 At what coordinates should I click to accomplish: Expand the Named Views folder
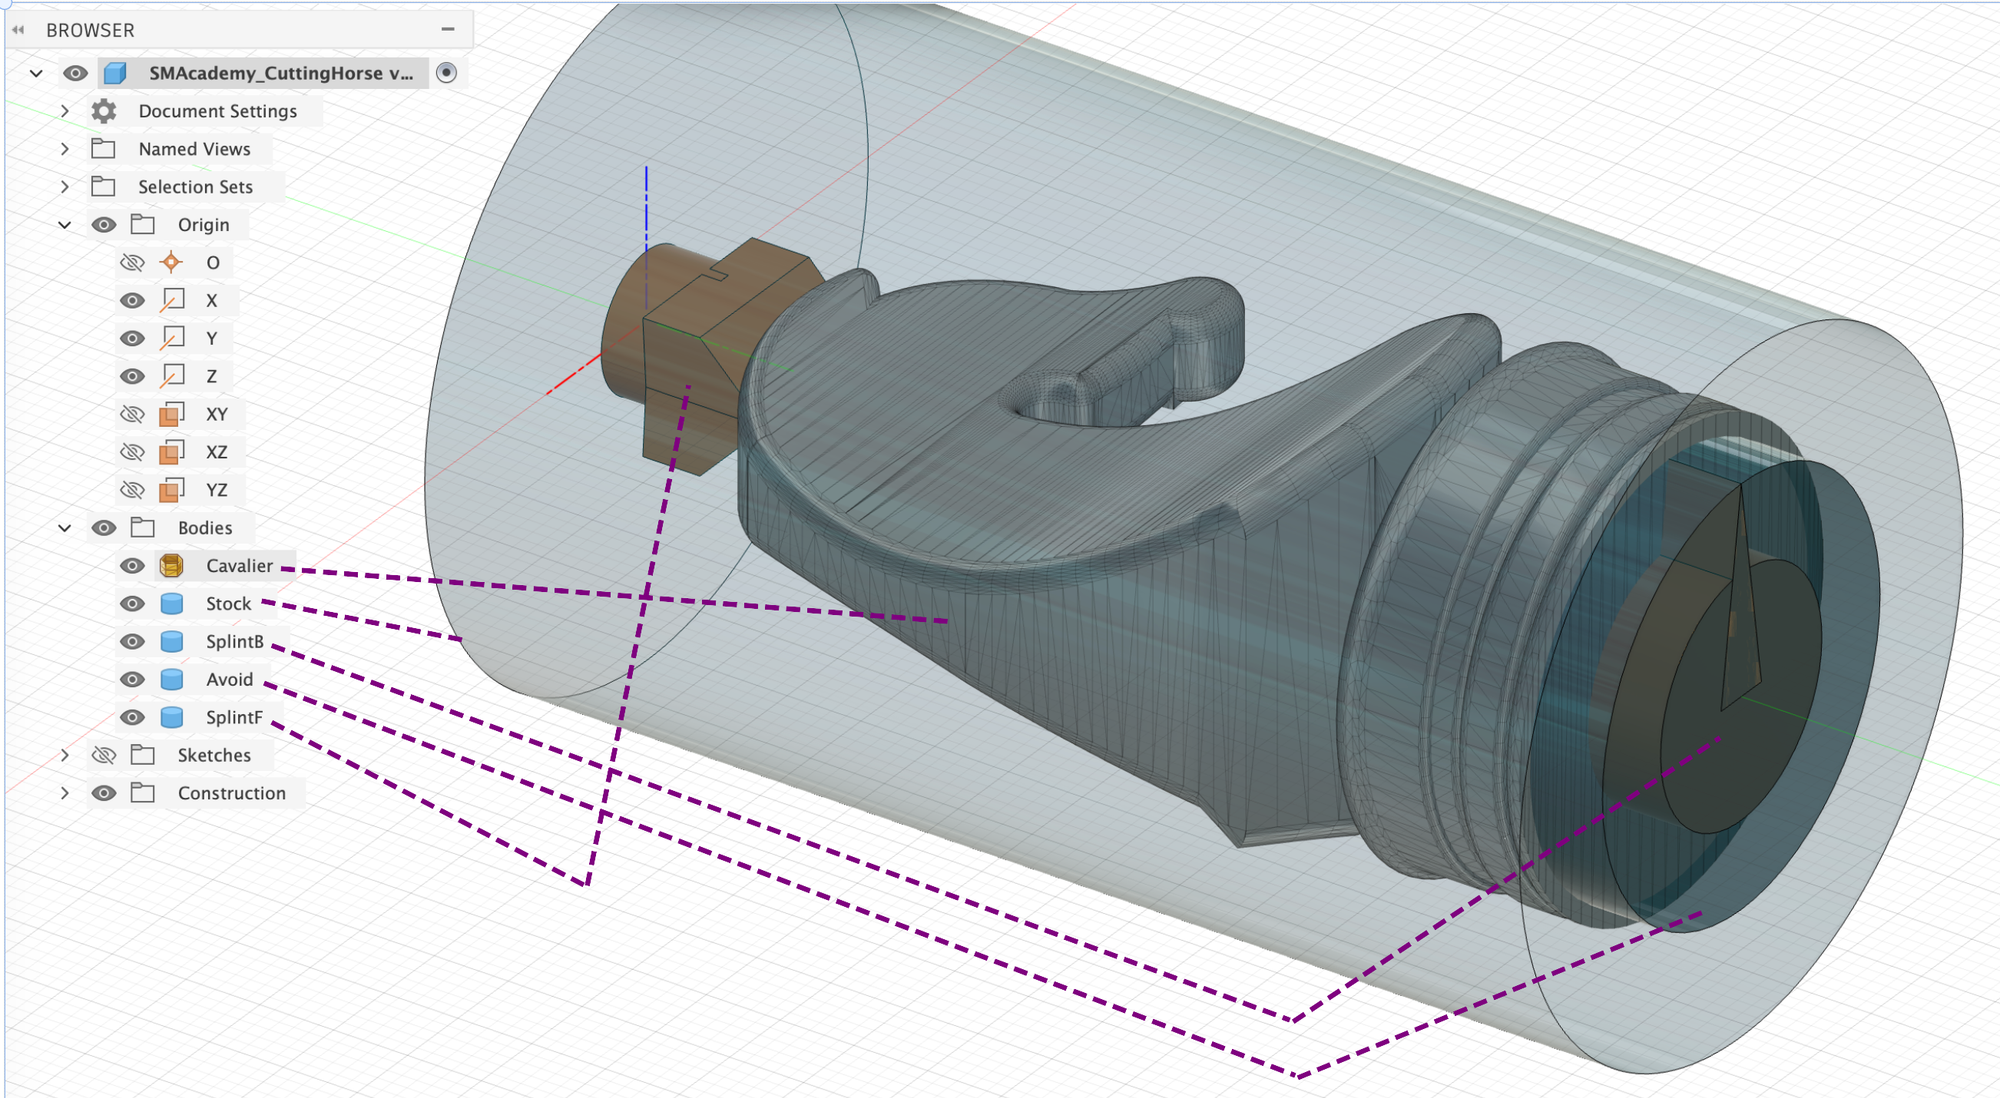coord(65,149)
